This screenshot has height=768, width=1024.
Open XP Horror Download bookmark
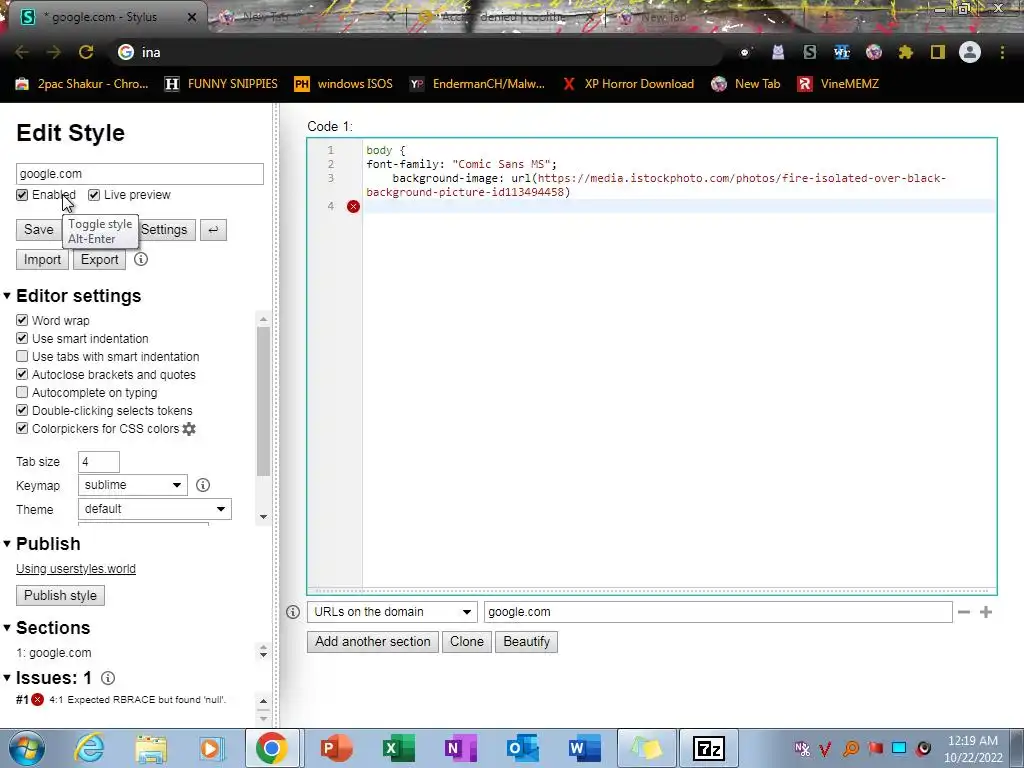click(x=628, y=84)
